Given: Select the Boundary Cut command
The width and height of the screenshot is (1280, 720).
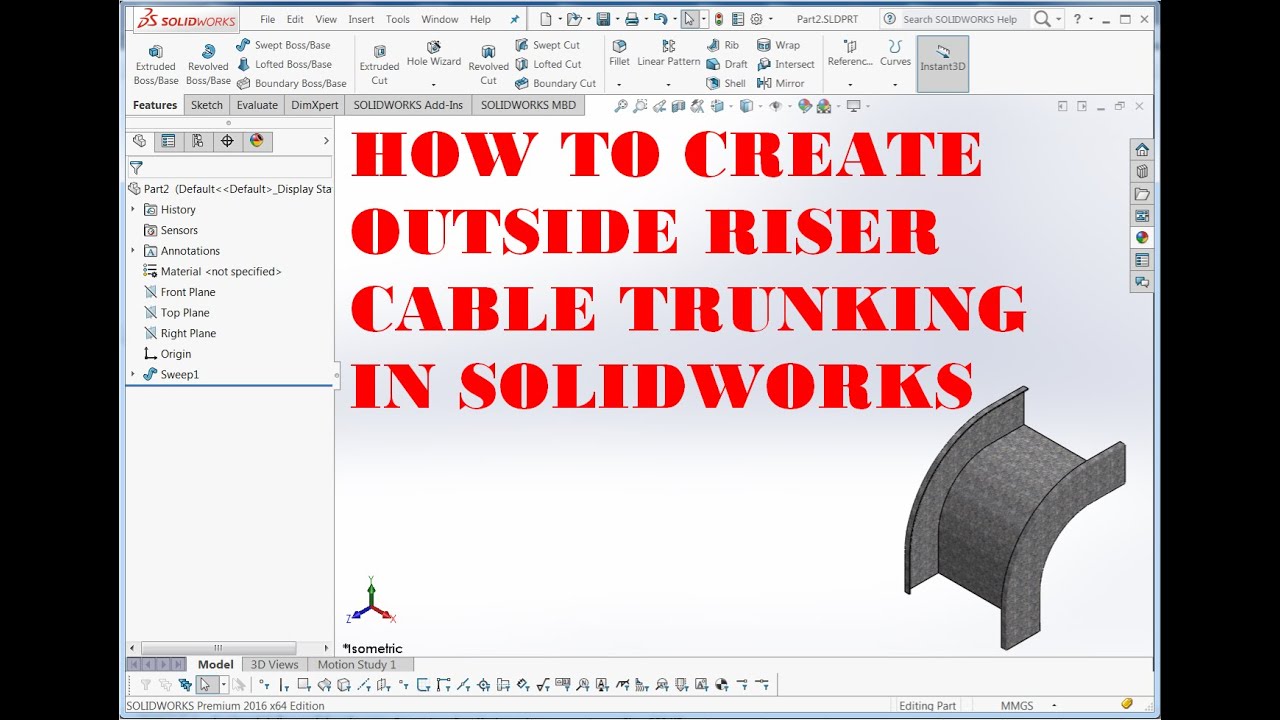Looking at the screenshot, I should tap(555, 83).
